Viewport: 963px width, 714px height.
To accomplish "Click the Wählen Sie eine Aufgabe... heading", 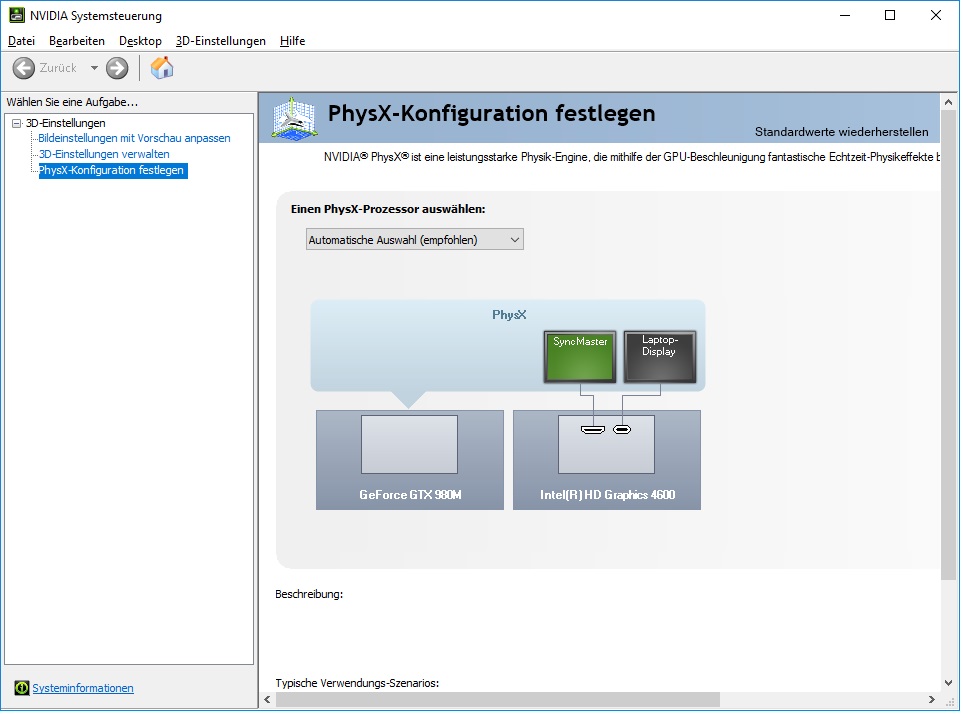I will [72, 102].
